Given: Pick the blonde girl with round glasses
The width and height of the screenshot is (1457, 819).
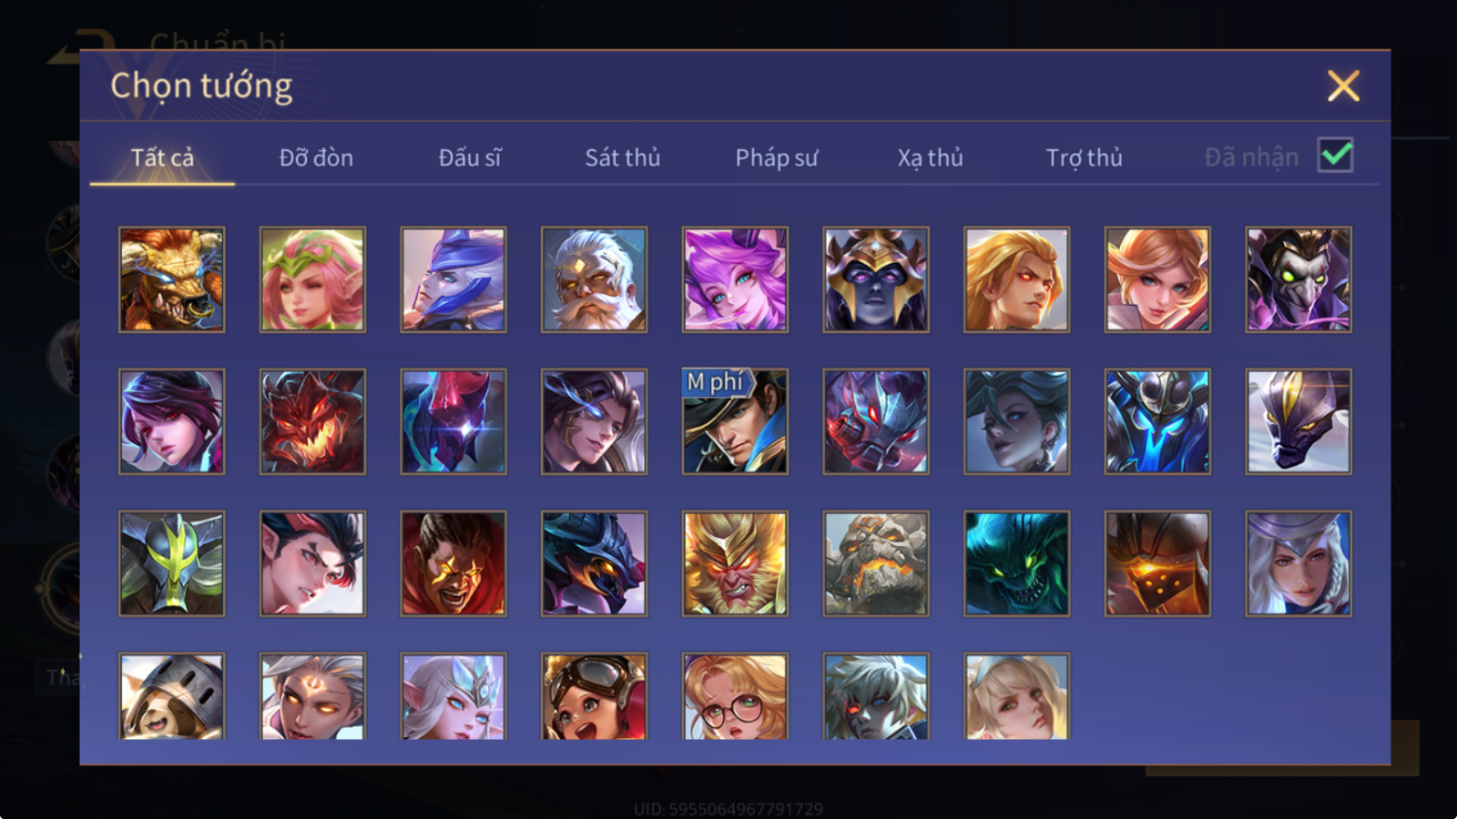Looking at the screenshot, I should tap(735, 696).
